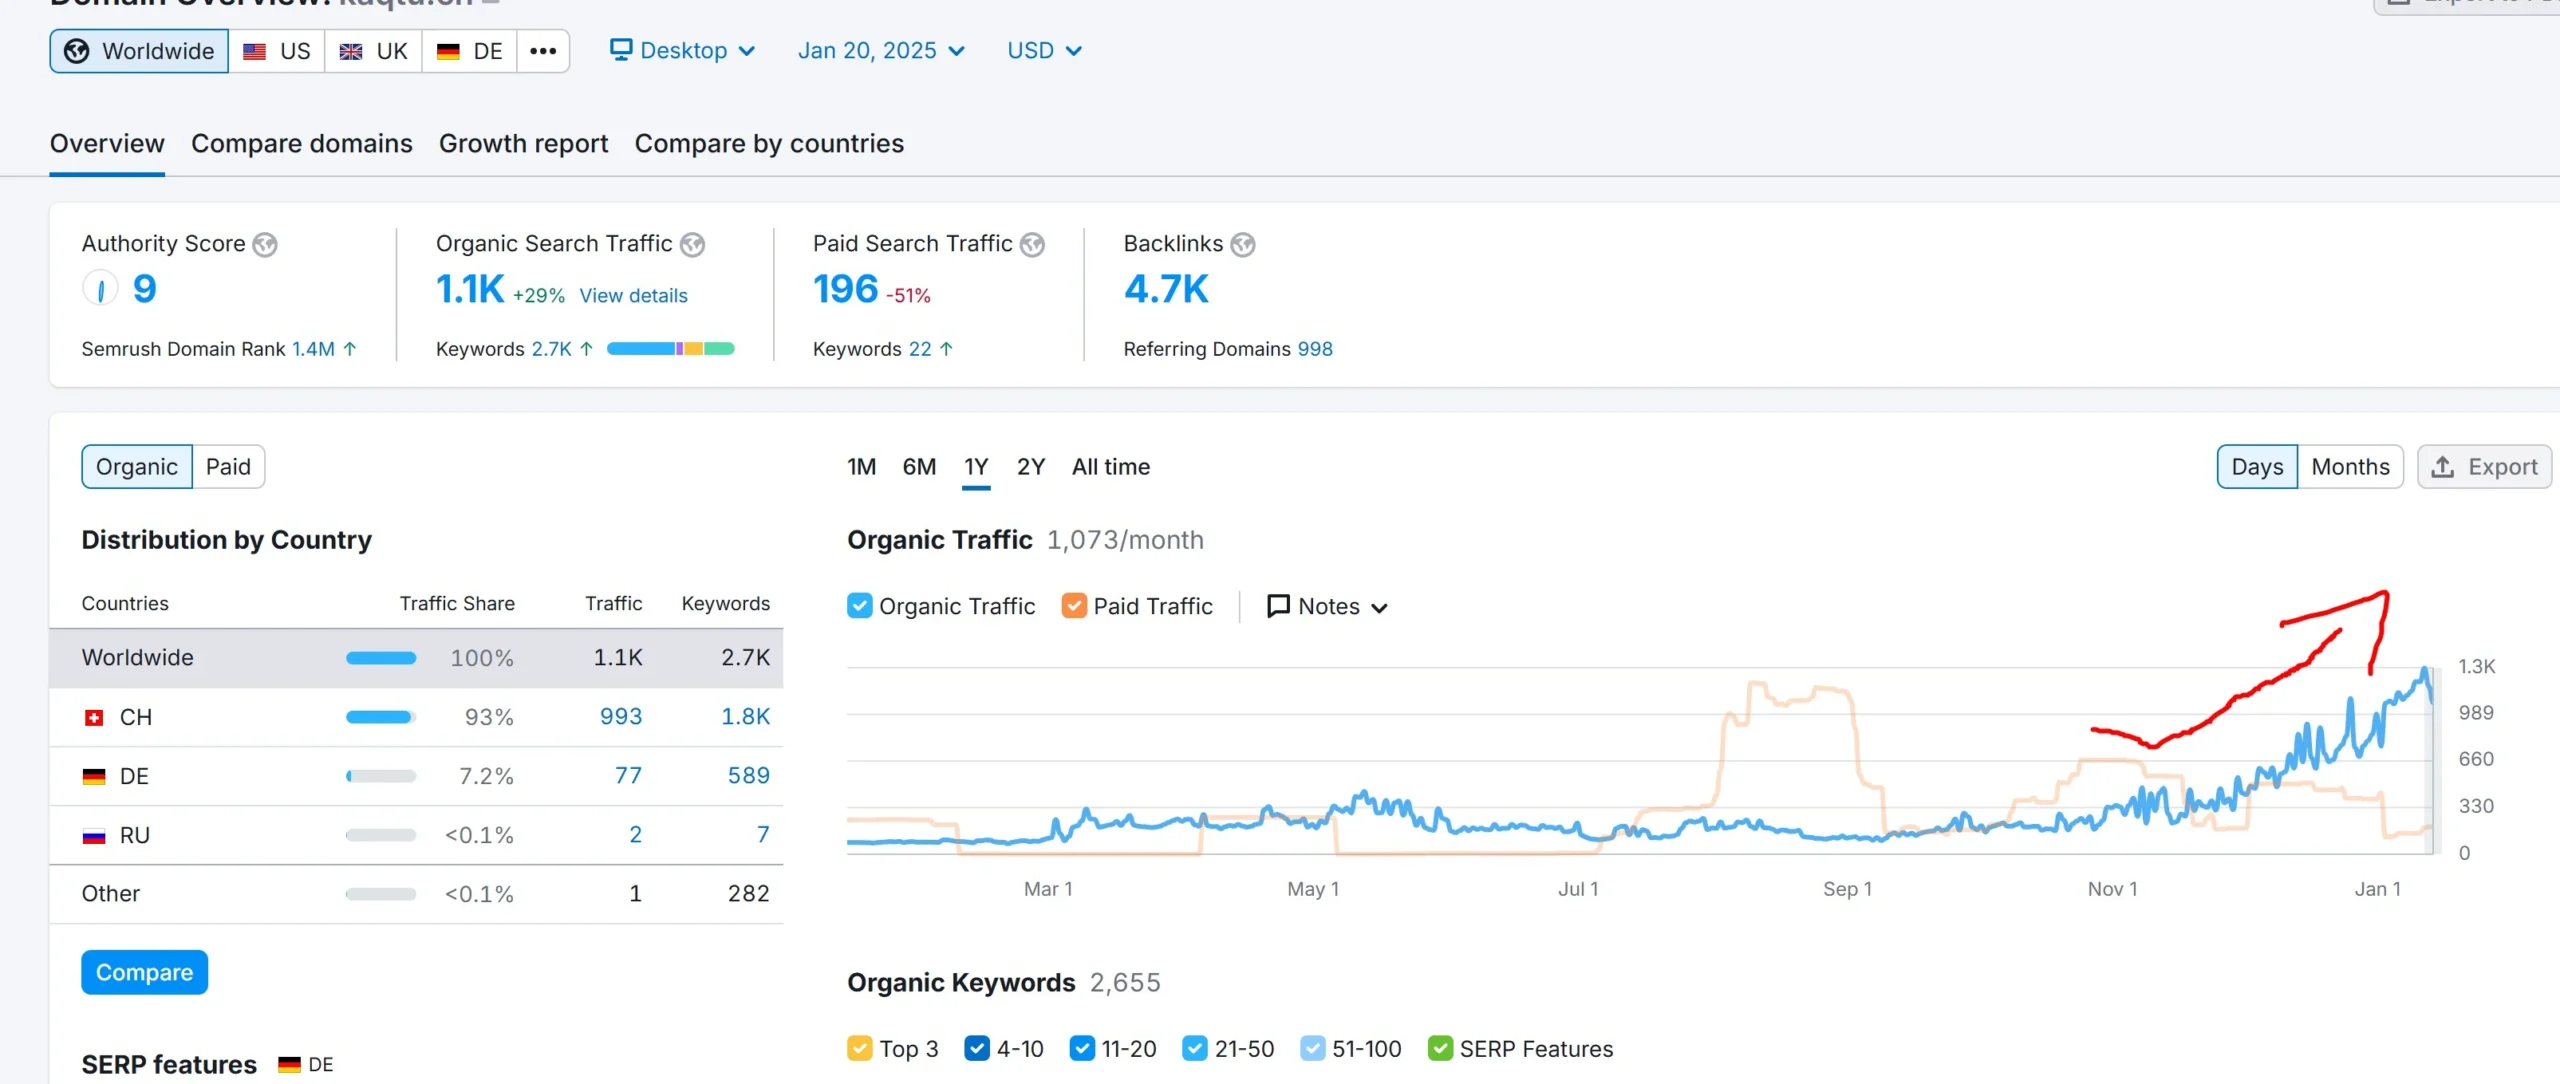Click the Worldwide globe icon

(77, 51)
